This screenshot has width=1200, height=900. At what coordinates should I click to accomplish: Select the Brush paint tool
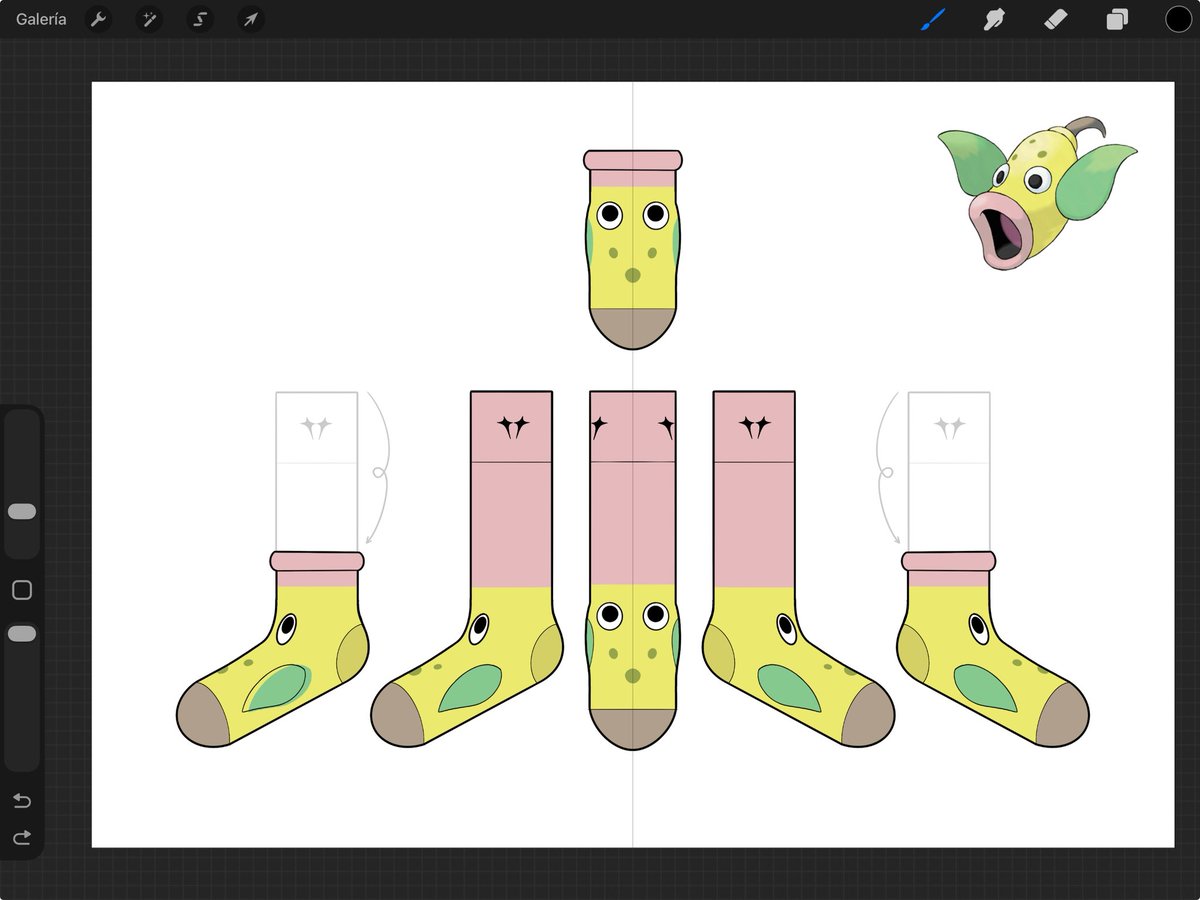pos(933,19)
